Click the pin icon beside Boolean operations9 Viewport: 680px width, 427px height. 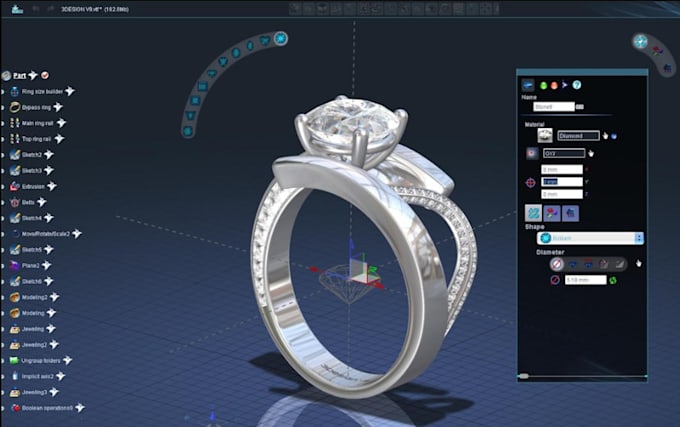tap(80, 407)
